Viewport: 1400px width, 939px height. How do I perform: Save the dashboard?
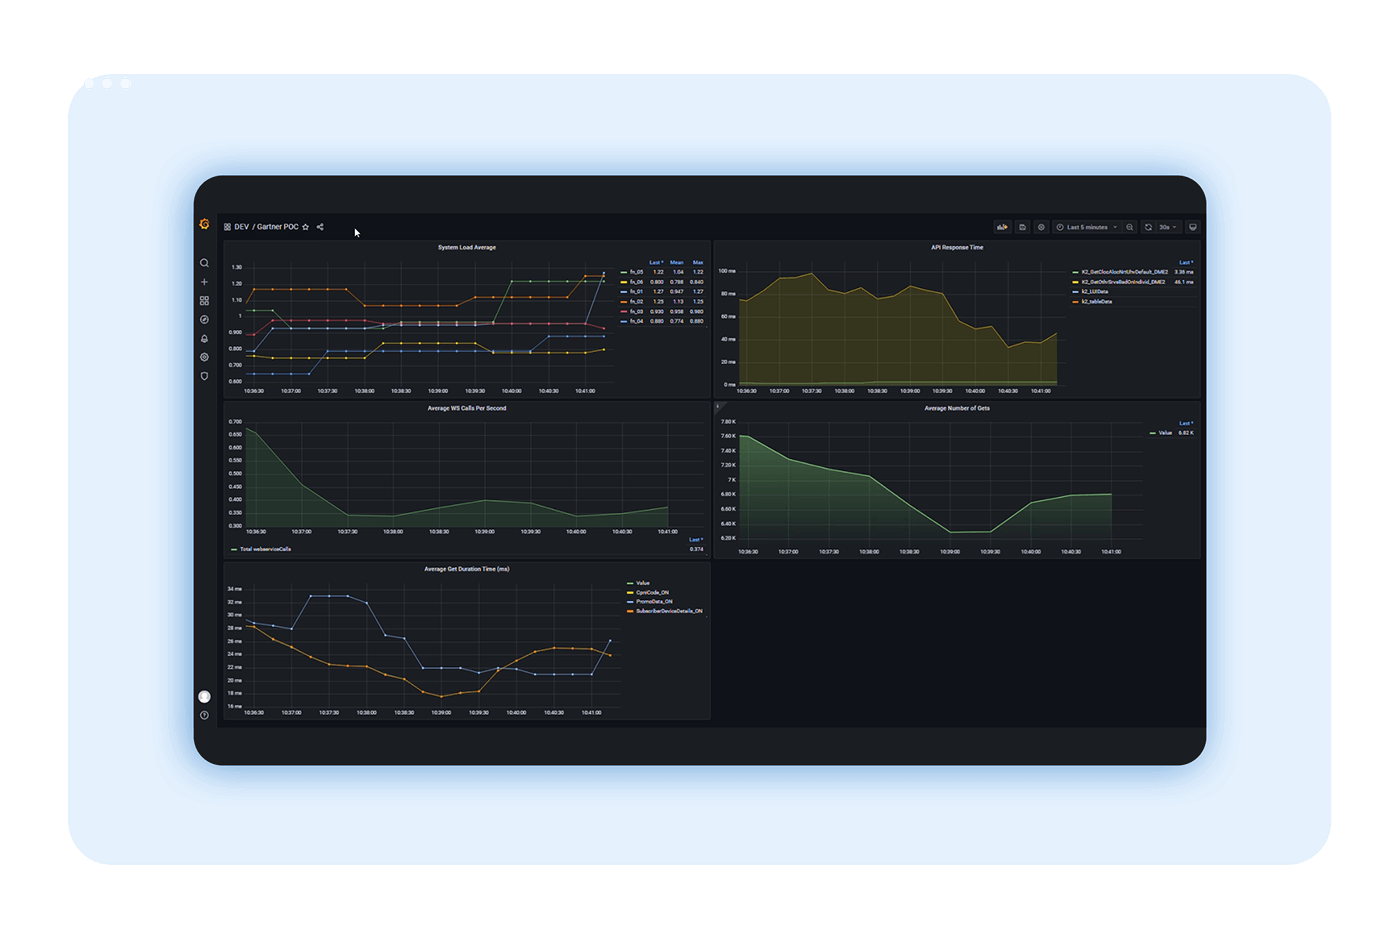pyautogui.click(x=1022, y=227)
